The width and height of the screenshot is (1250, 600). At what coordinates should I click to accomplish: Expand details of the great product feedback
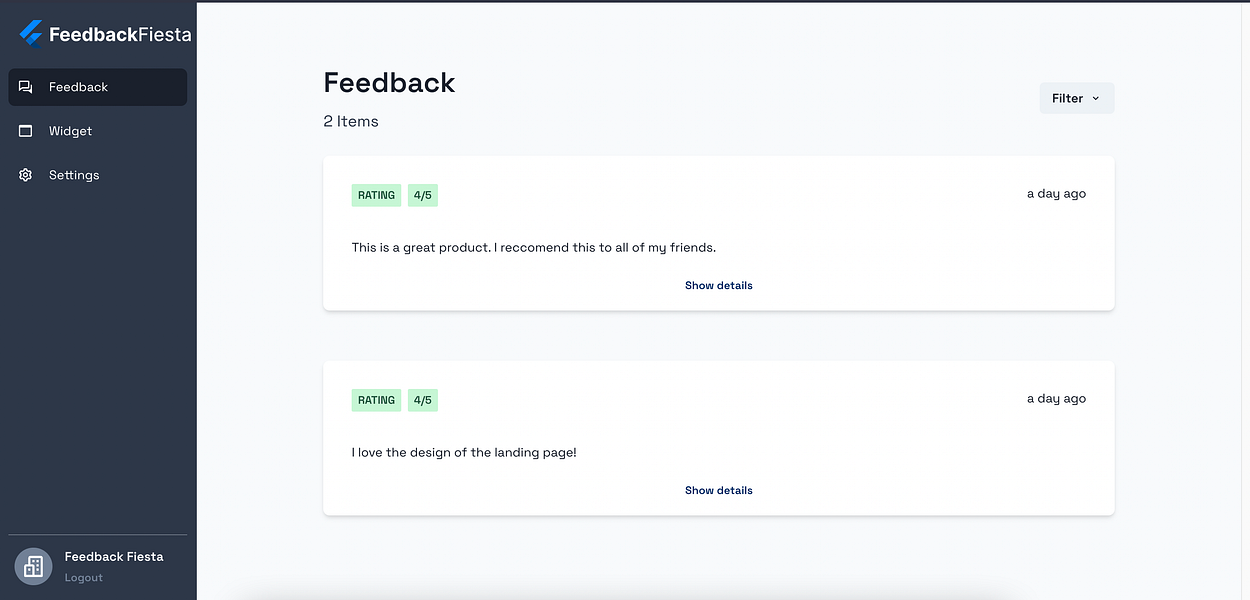tap(718, 285)
